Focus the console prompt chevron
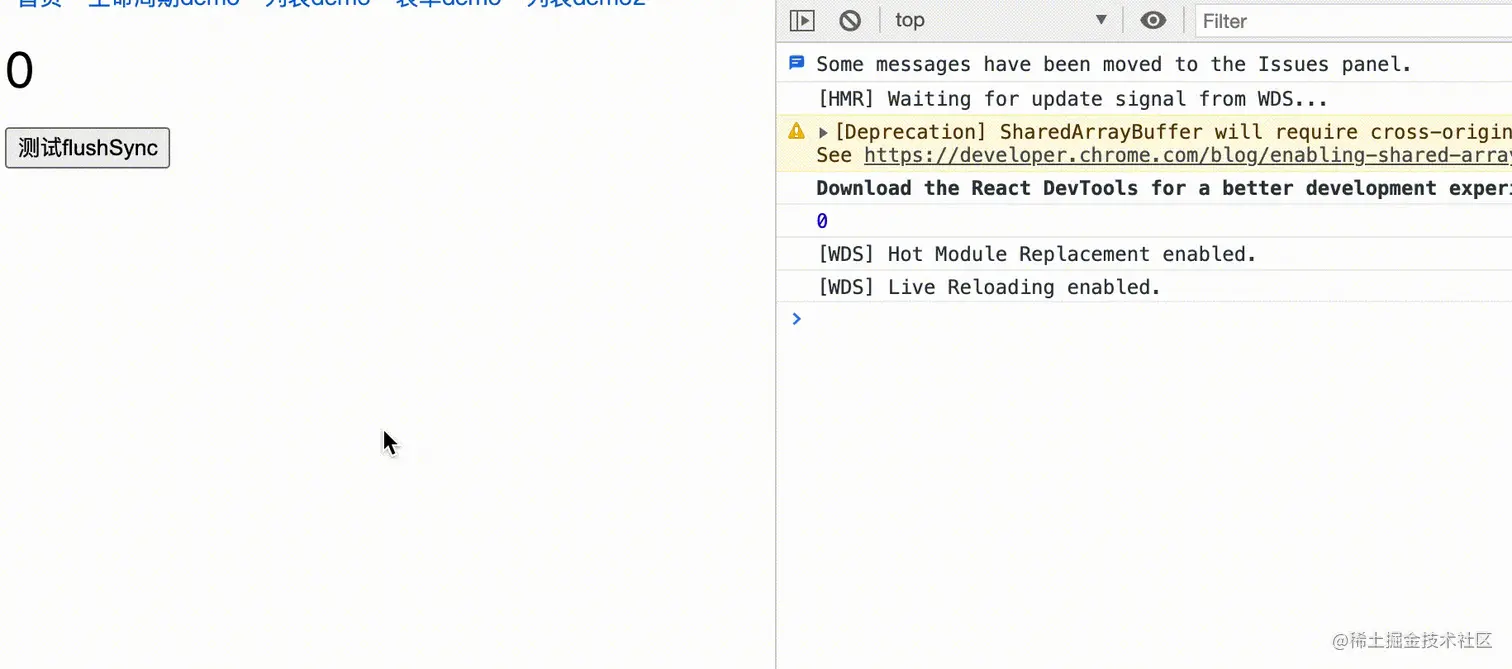 [797, 319]
